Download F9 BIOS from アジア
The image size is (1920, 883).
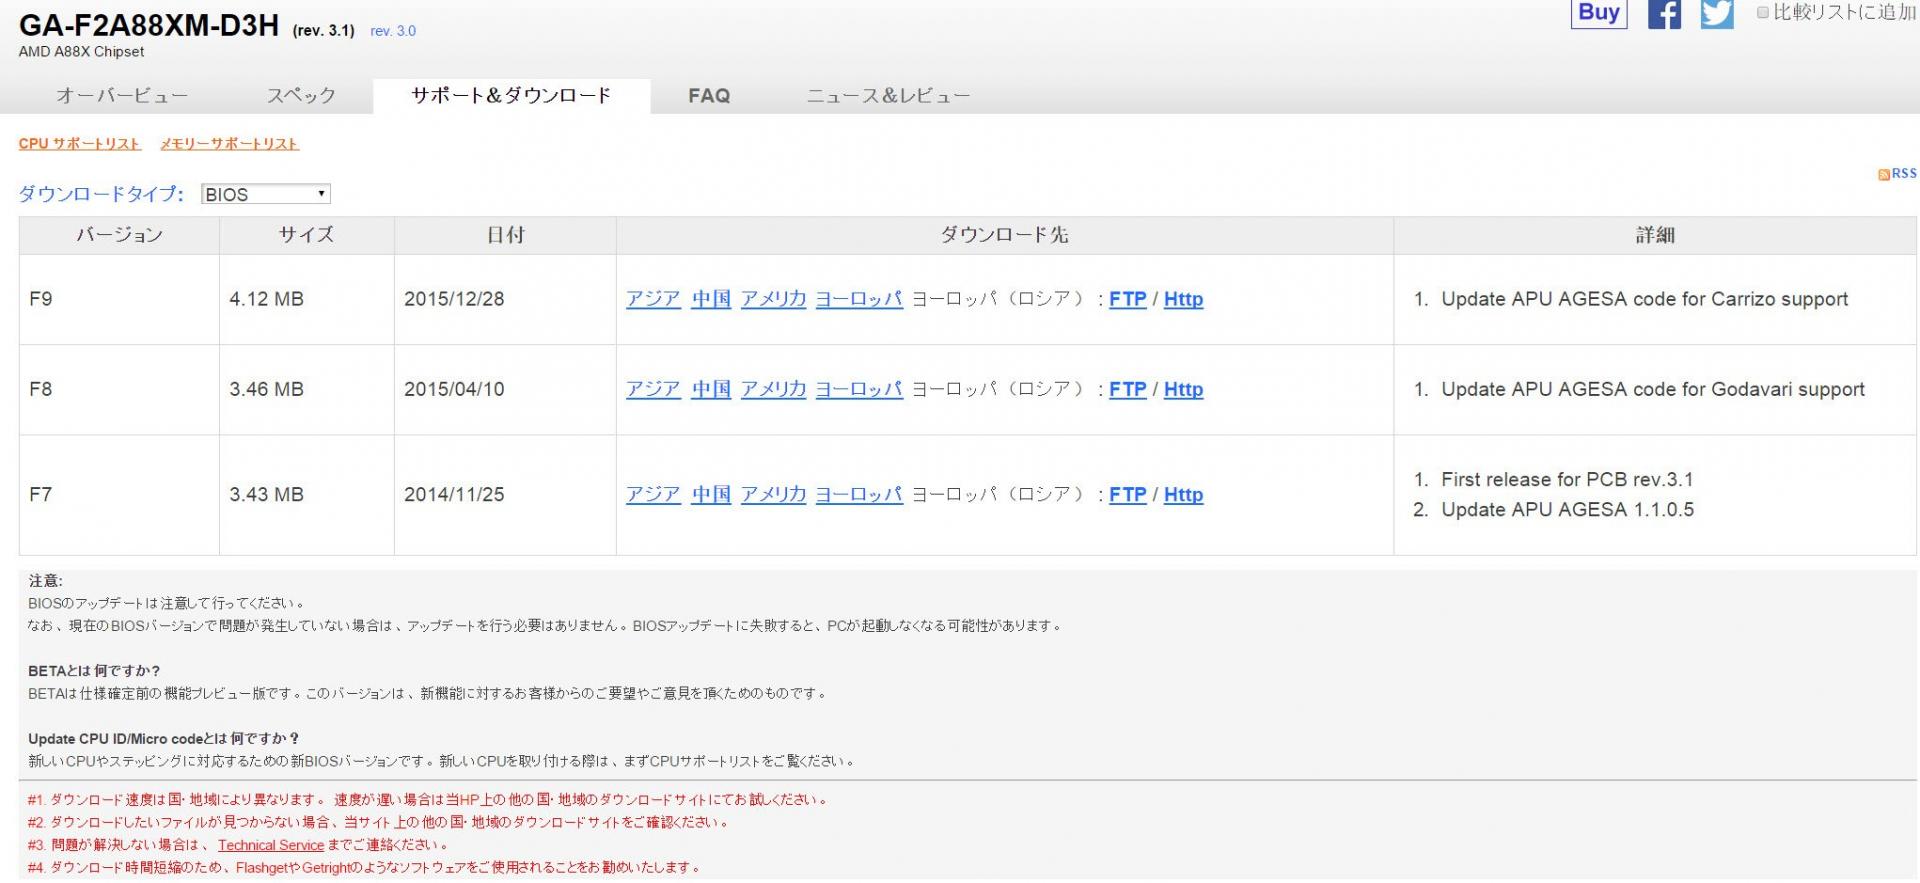pyautogui.click(x=653, y=299)
